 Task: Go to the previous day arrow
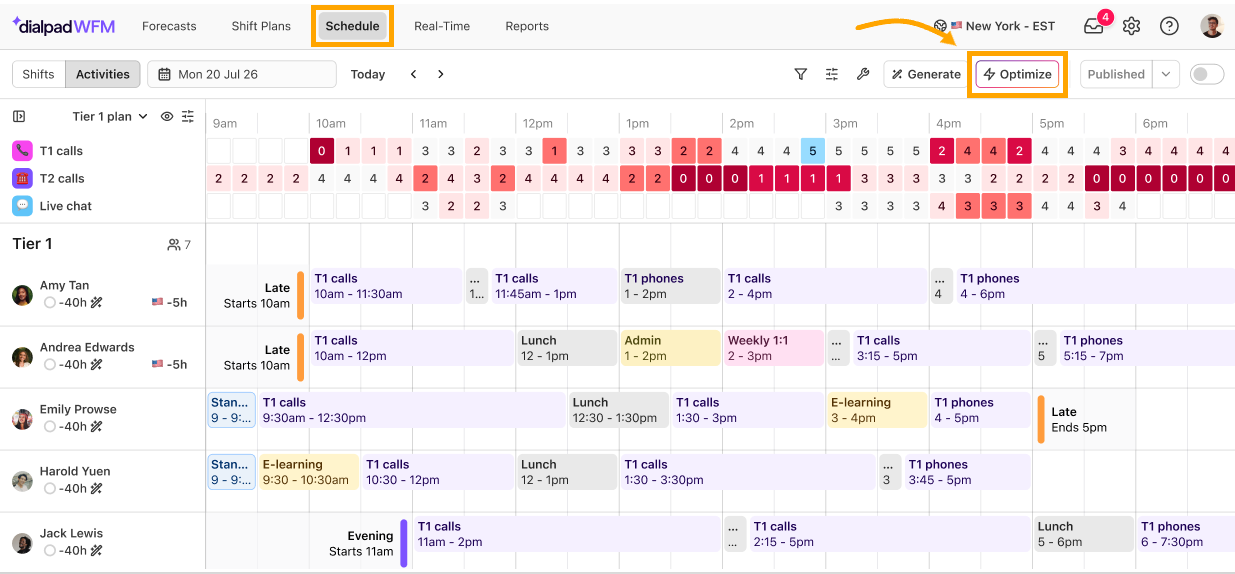(x=413, y=74)
